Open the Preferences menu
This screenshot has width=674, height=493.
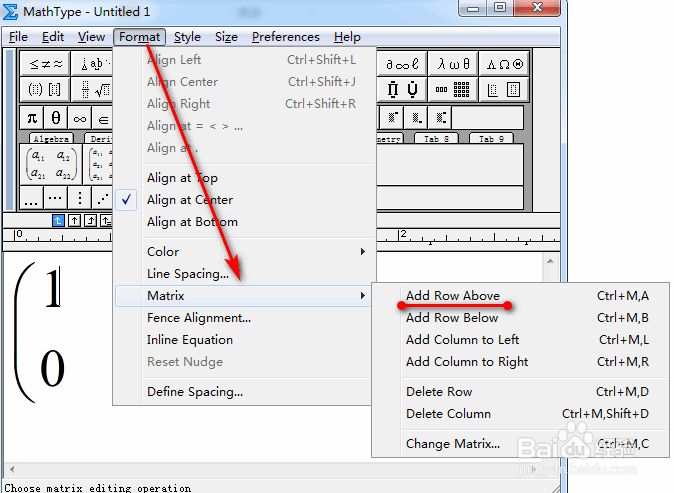[286, 37]
